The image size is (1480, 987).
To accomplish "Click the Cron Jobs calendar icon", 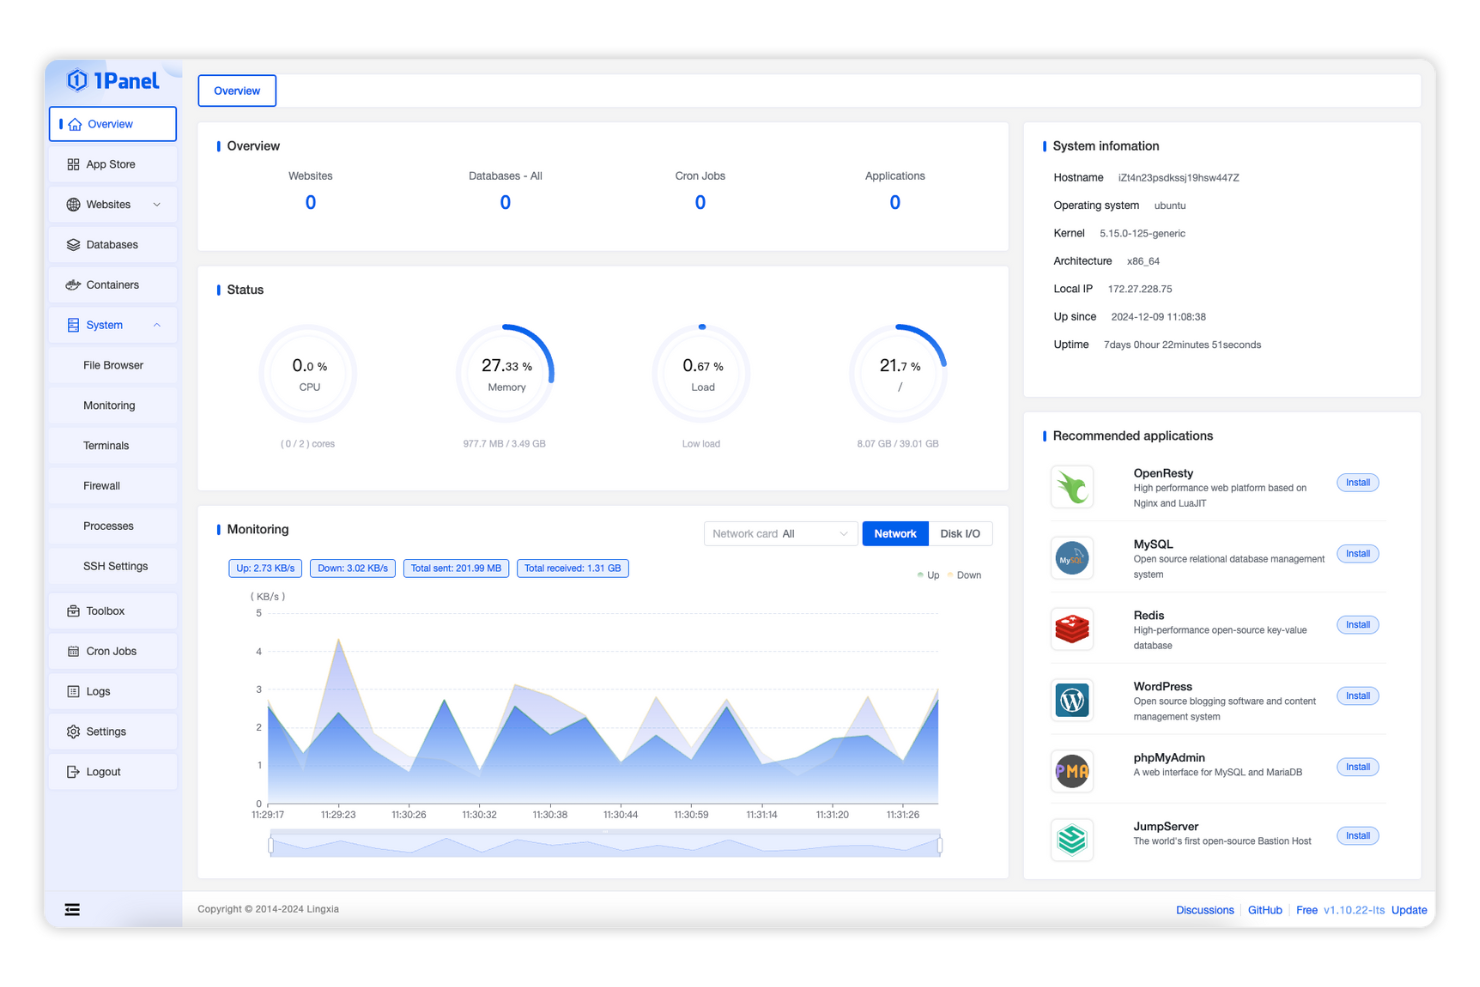I will [x=73, y=651].
